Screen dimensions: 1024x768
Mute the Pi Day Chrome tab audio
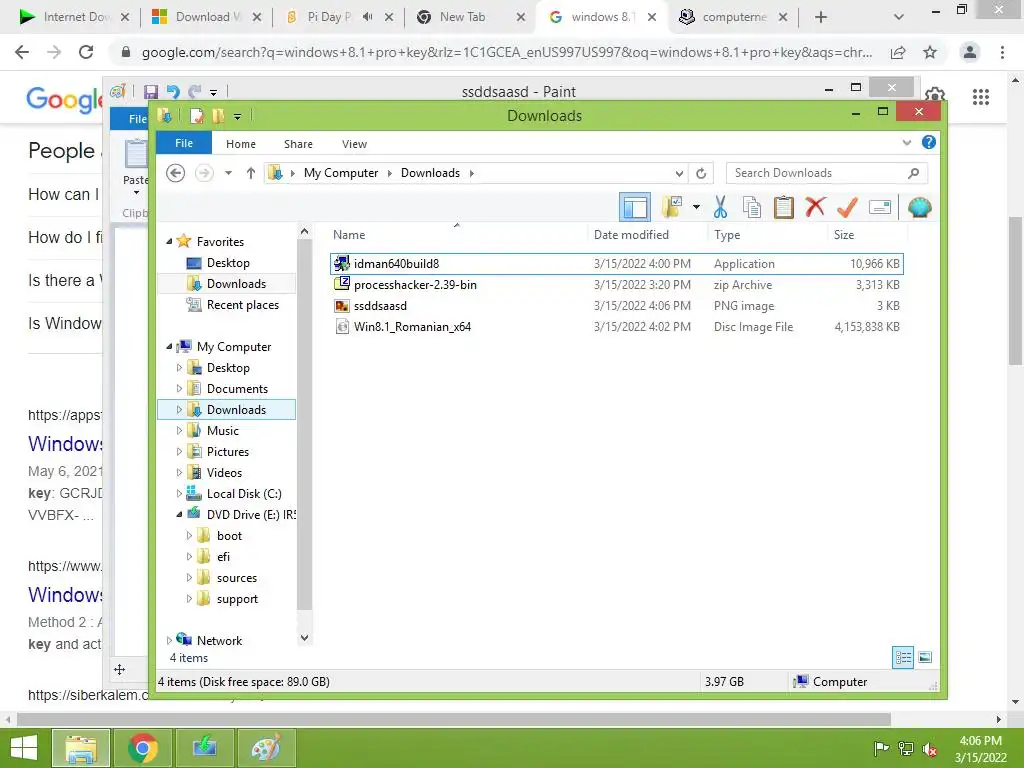368,17
